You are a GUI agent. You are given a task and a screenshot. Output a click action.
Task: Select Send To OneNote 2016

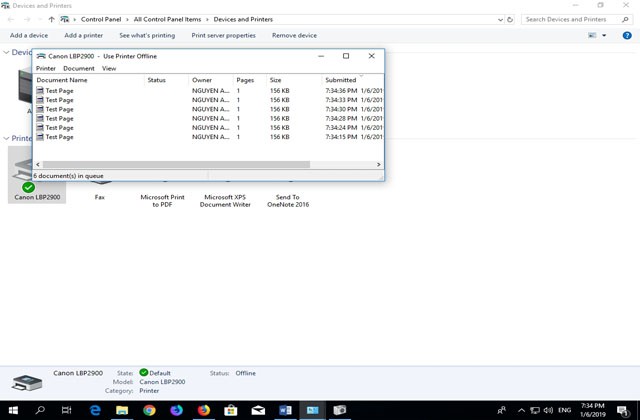tap(288, 201)
